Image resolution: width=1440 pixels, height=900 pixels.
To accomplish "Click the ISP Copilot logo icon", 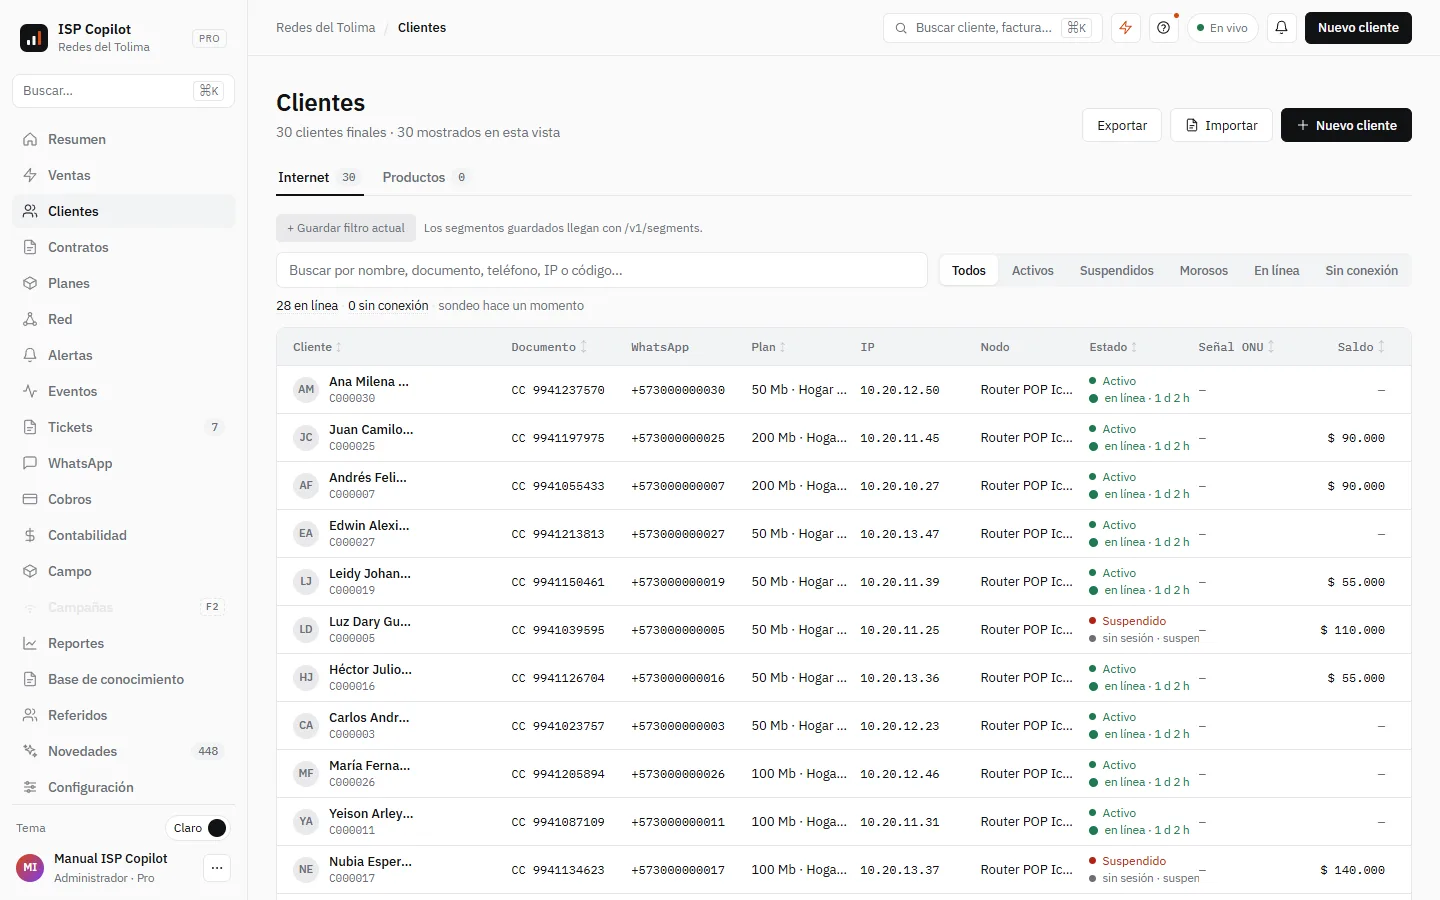I will coord(34,38).
